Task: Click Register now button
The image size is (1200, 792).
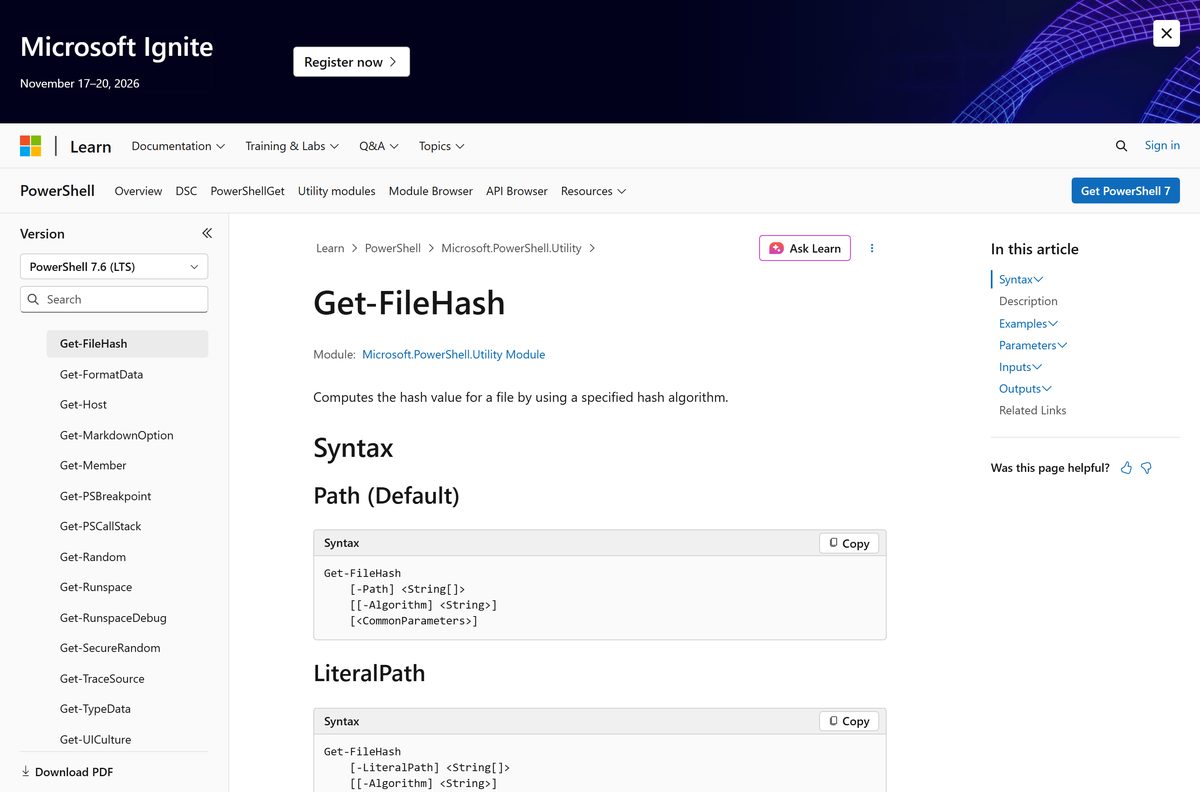Action: pos(351,62)
